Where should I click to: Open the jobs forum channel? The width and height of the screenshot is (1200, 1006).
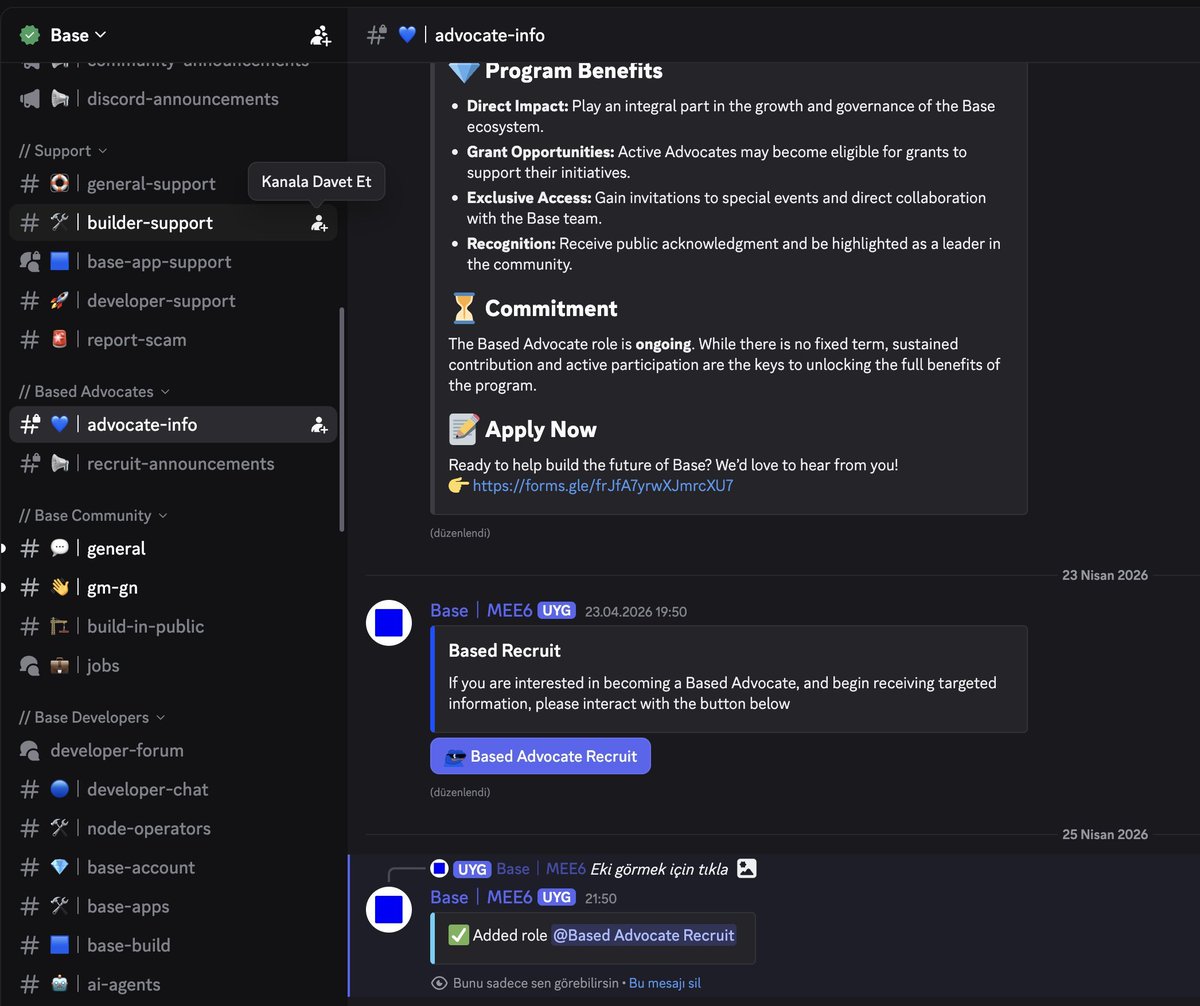point(173,666)
